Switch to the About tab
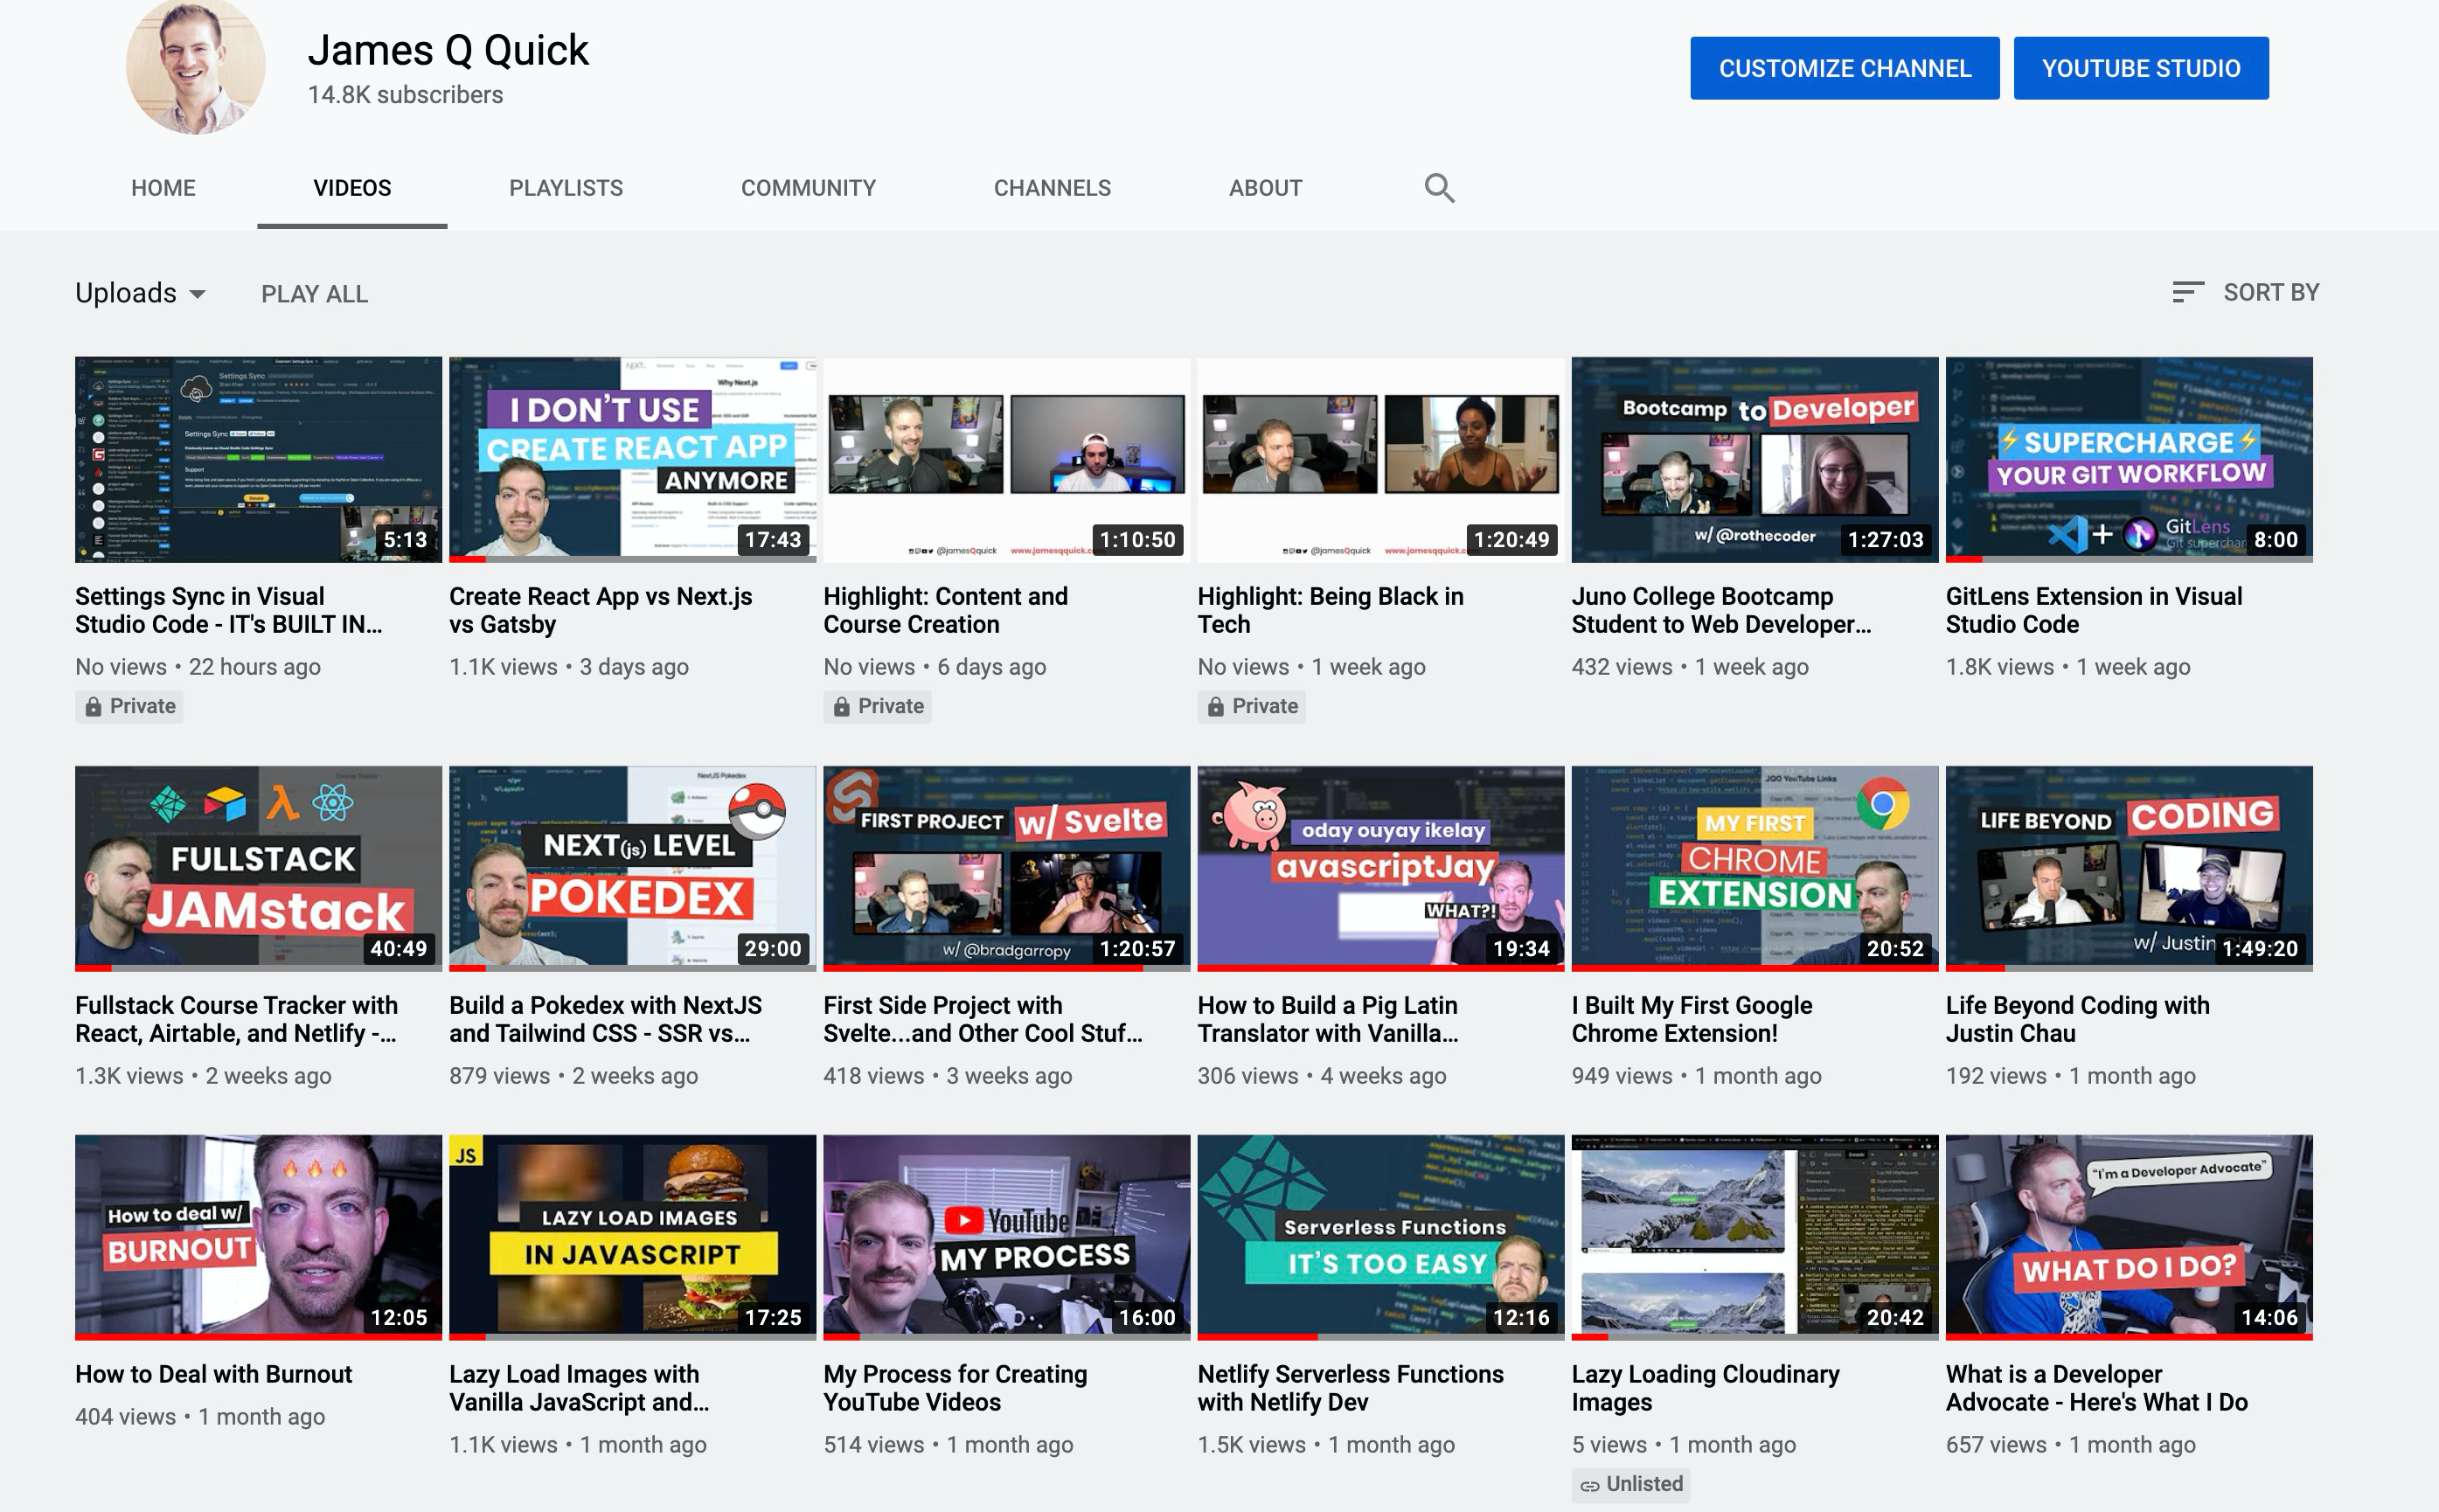2439x1512 pixels. [x=1265, y=188]
